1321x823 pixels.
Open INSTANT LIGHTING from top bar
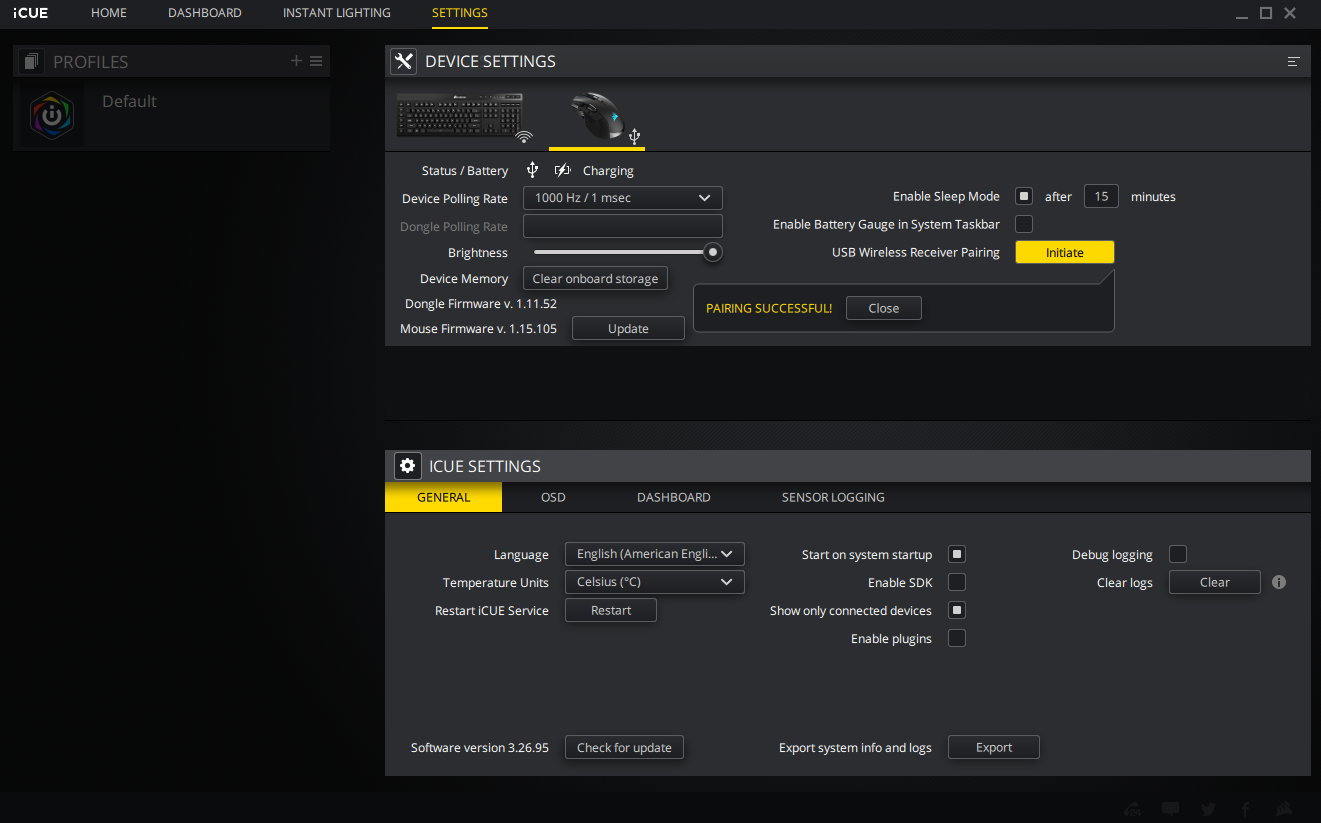pos(337,13)
